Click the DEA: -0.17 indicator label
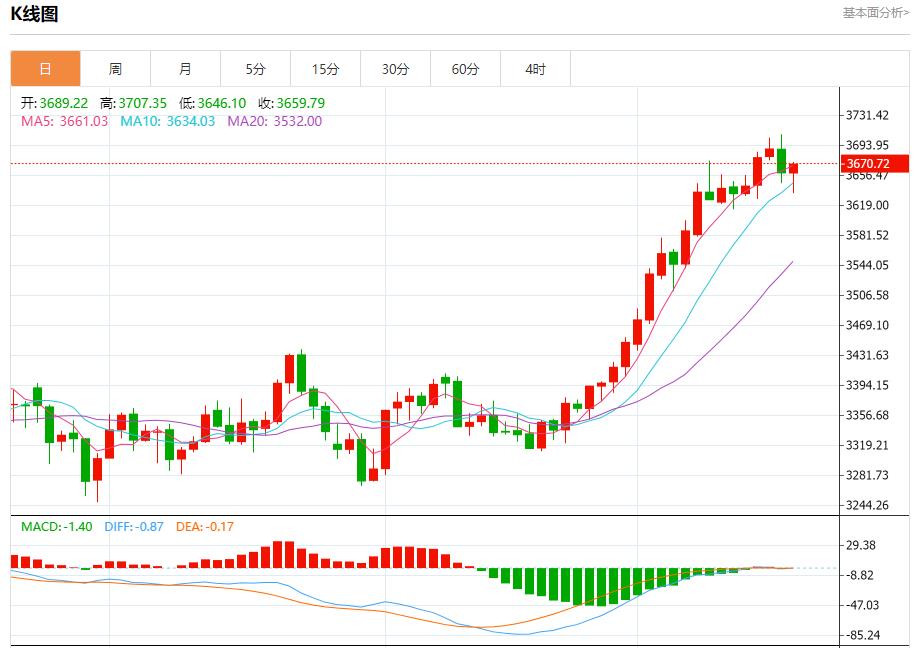The image size is (916, 648). pyautogui.click(x=203, y=523)
